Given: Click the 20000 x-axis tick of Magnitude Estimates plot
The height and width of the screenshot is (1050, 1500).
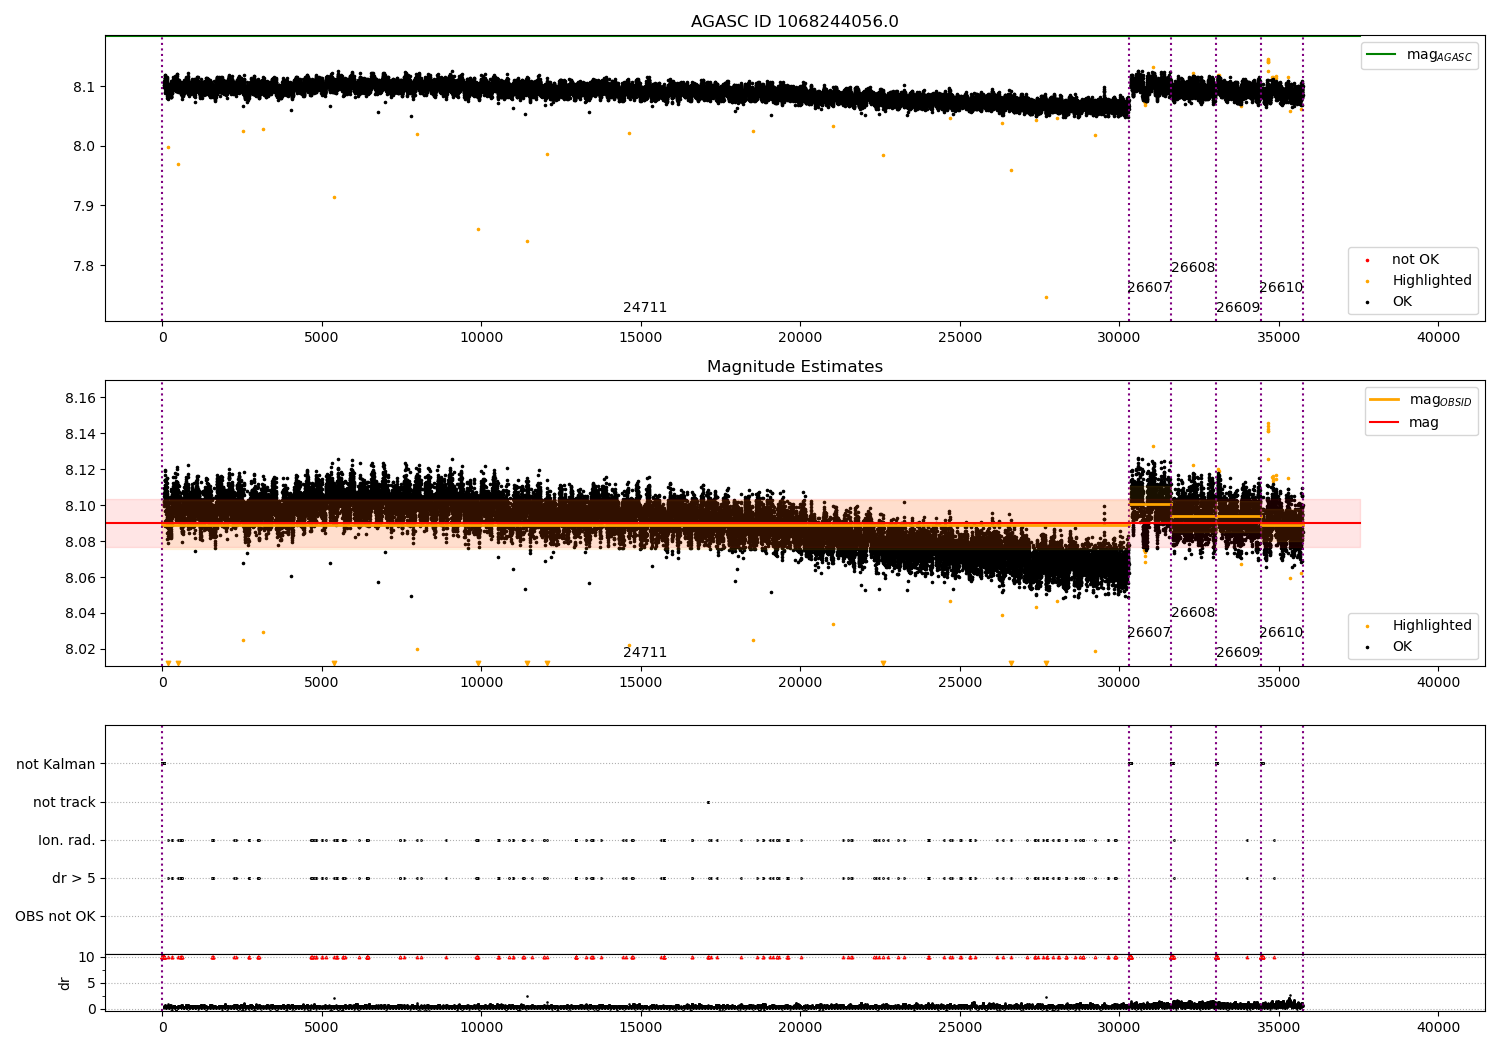Looking at the screenshot, I should 800,683.
